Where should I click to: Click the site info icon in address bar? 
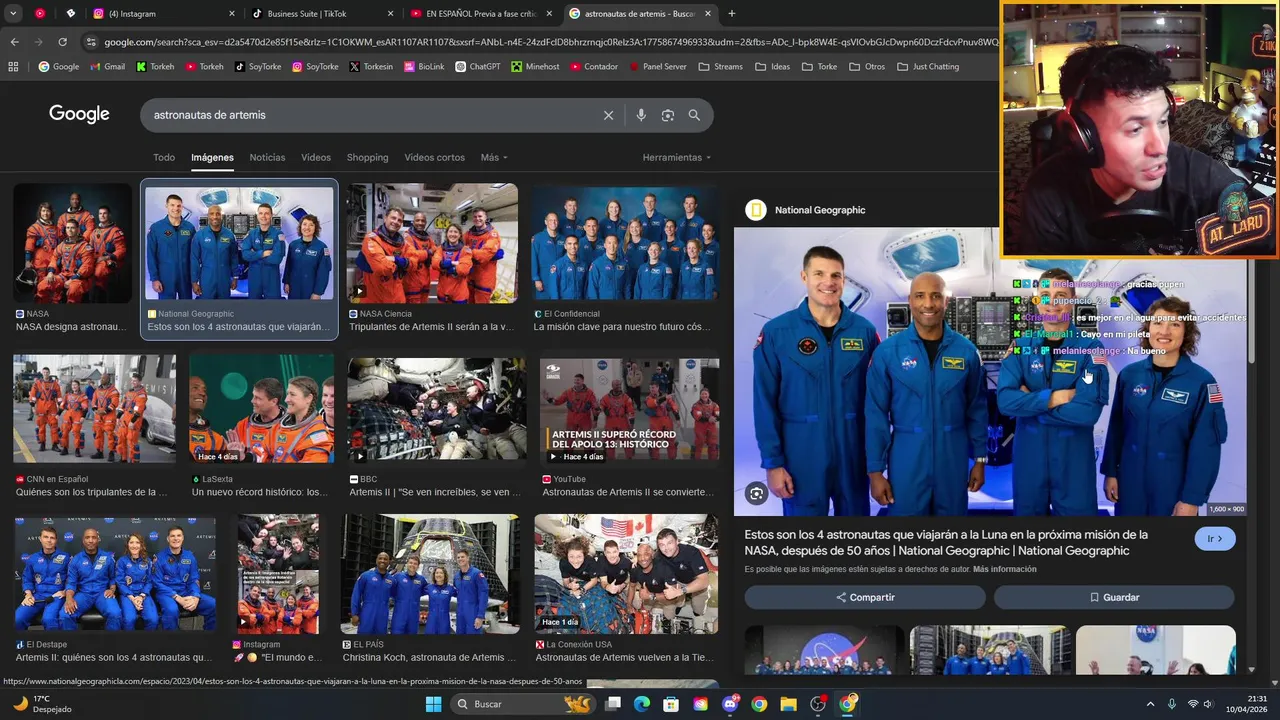91,42
